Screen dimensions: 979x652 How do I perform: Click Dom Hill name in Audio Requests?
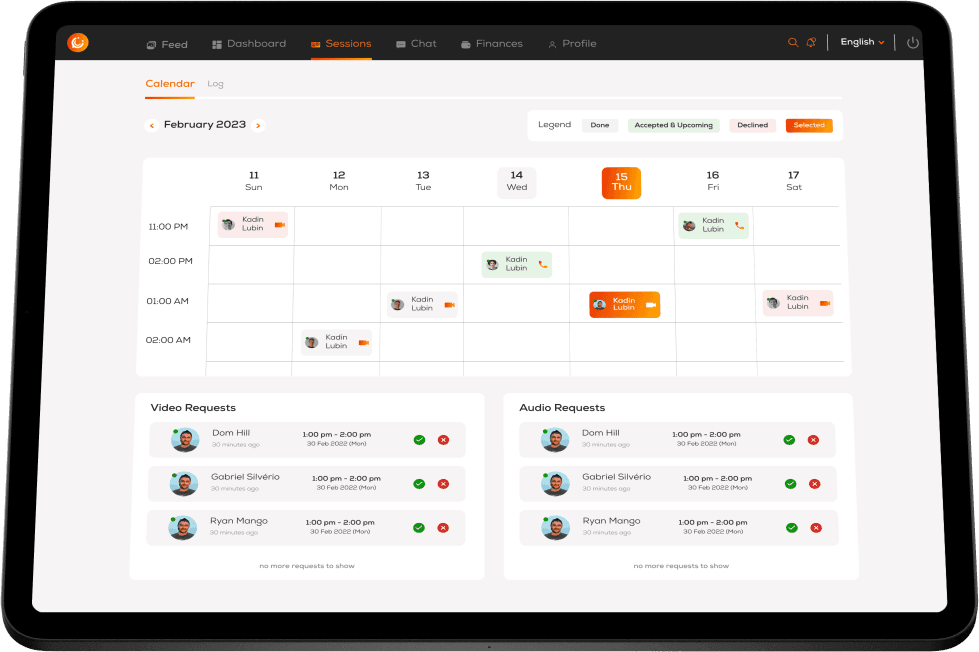(601, 433)
